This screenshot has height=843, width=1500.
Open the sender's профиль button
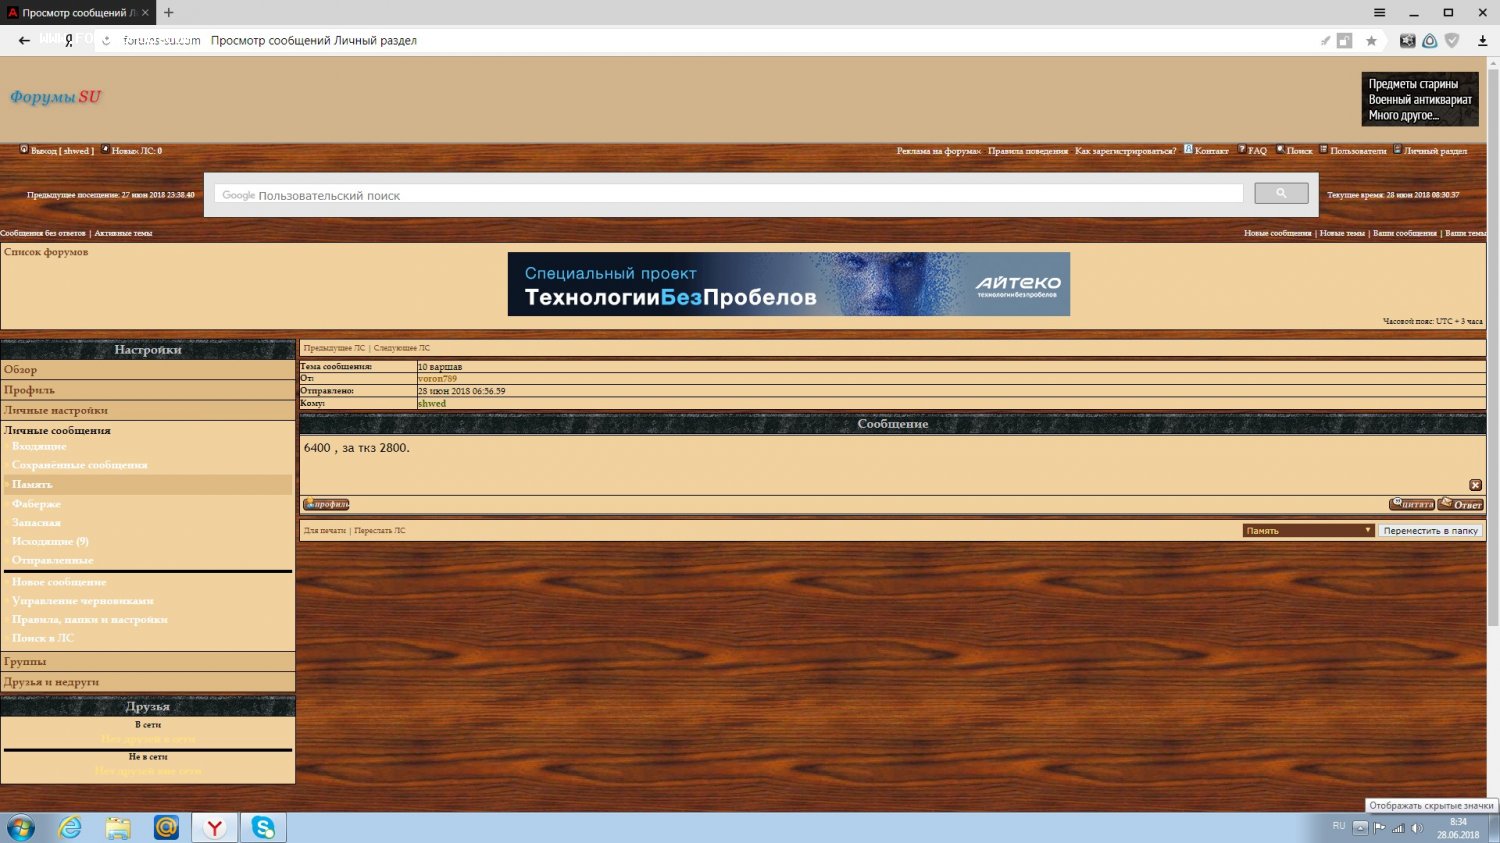click(326, 504)
